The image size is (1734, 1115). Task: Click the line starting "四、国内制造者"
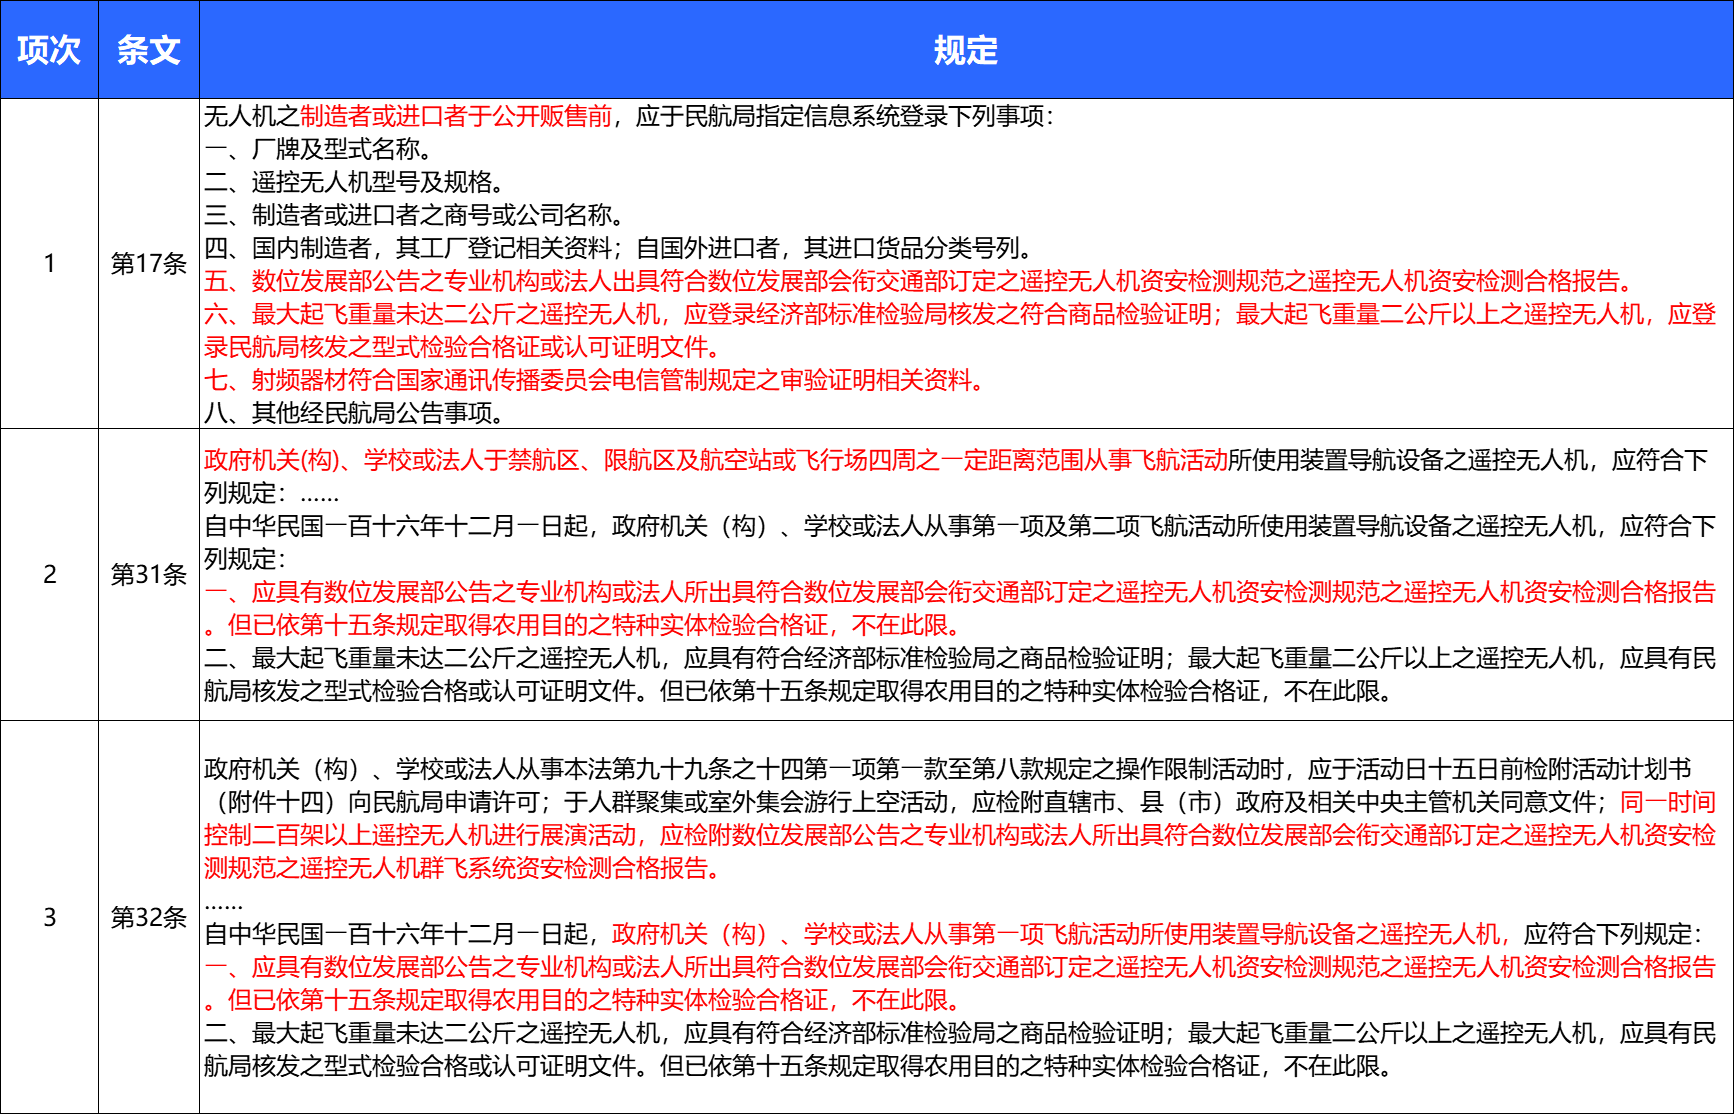tap(618, 248)
